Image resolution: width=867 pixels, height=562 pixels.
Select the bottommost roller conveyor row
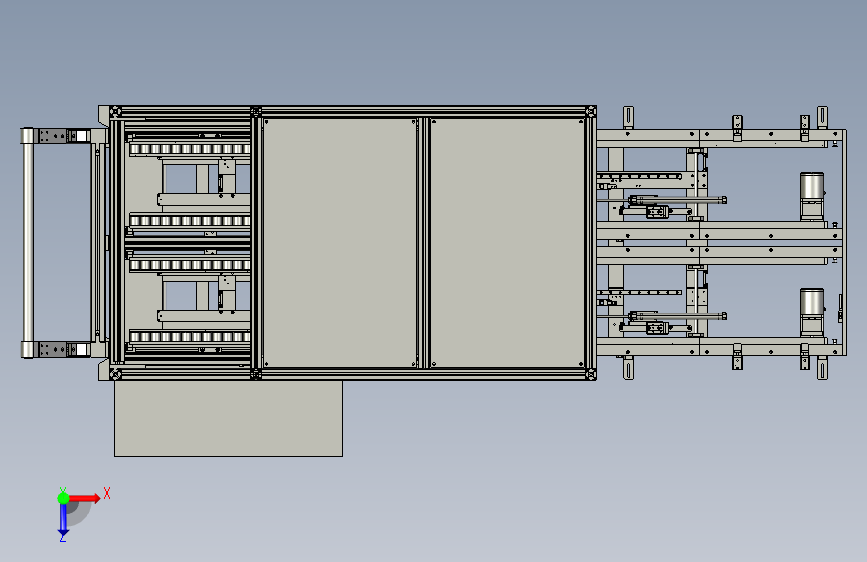(x=190, y=337)
